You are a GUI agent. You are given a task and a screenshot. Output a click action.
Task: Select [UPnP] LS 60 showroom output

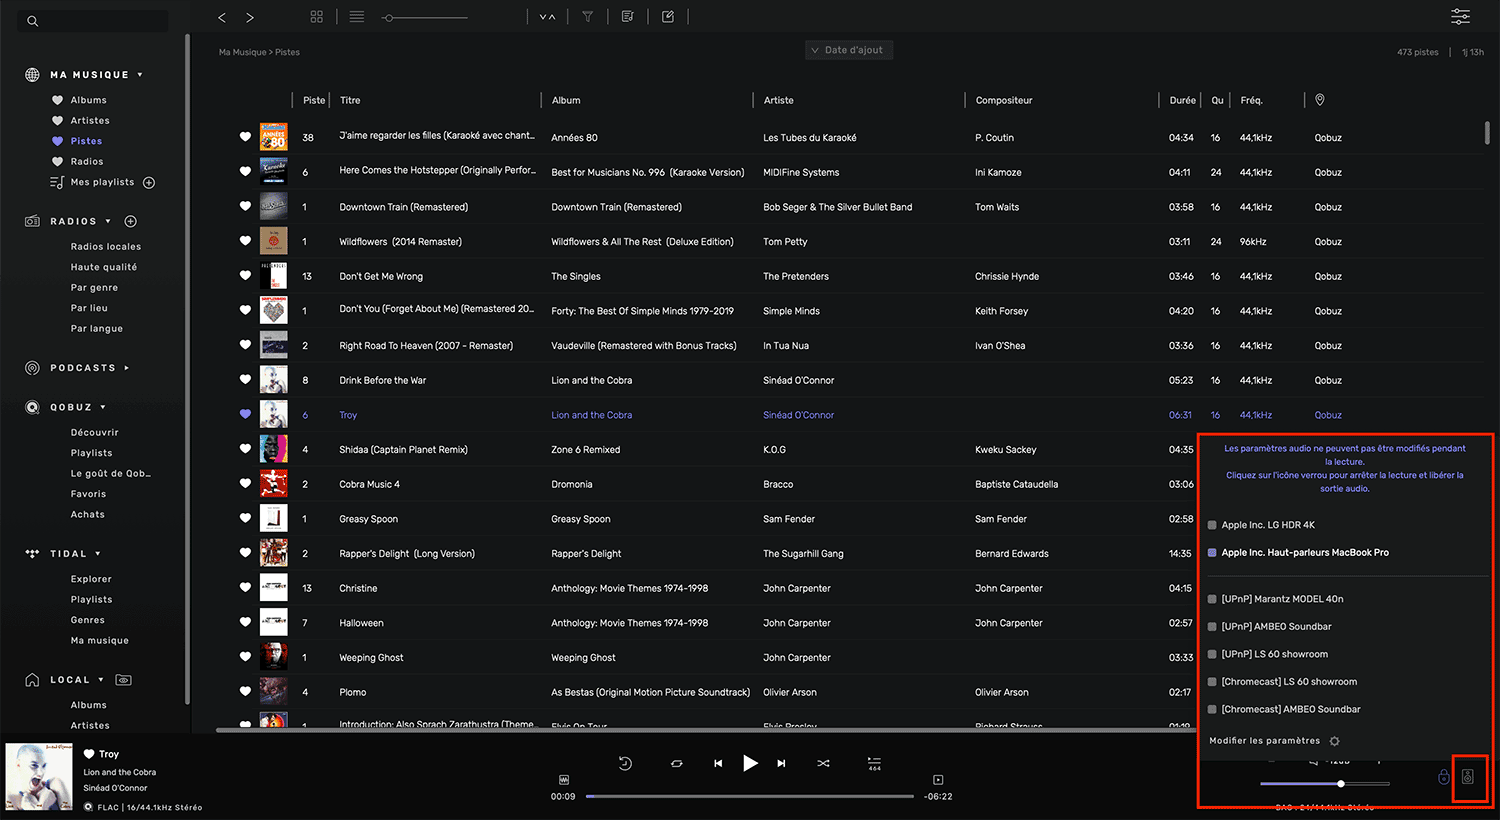1268,654
